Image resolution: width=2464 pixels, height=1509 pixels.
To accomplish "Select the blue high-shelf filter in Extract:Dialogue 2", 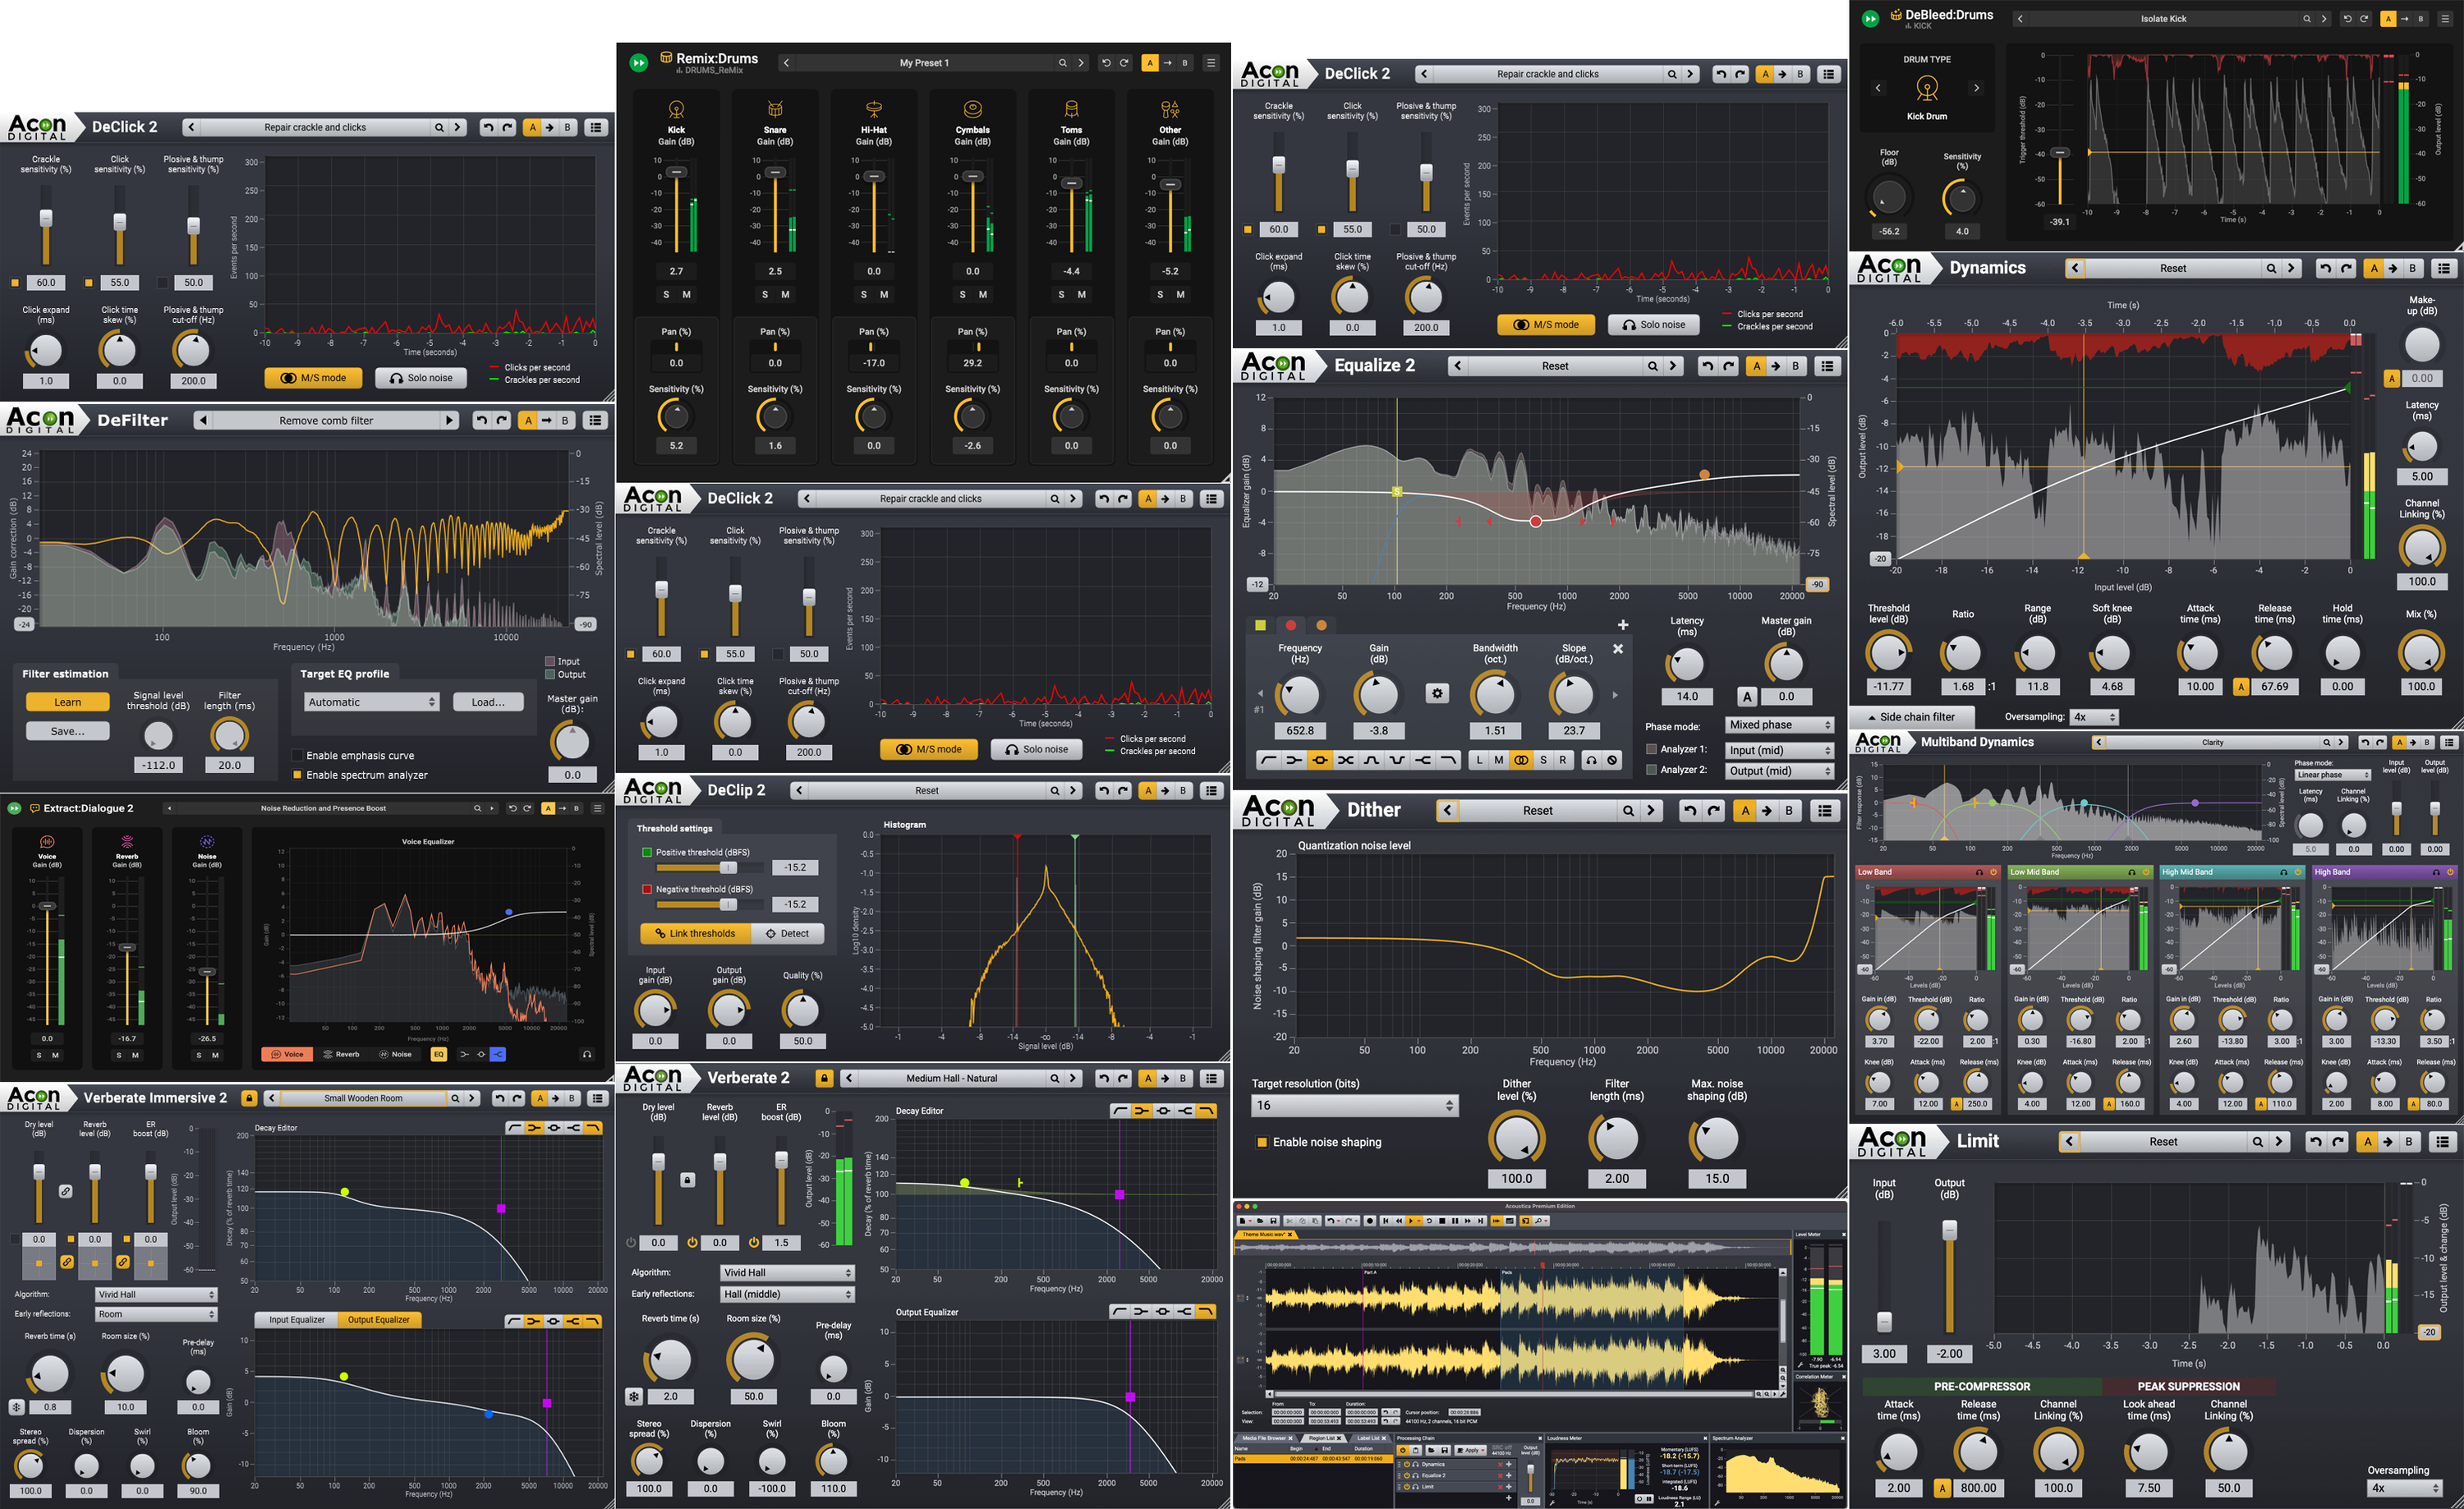I will click(498, 1054).
